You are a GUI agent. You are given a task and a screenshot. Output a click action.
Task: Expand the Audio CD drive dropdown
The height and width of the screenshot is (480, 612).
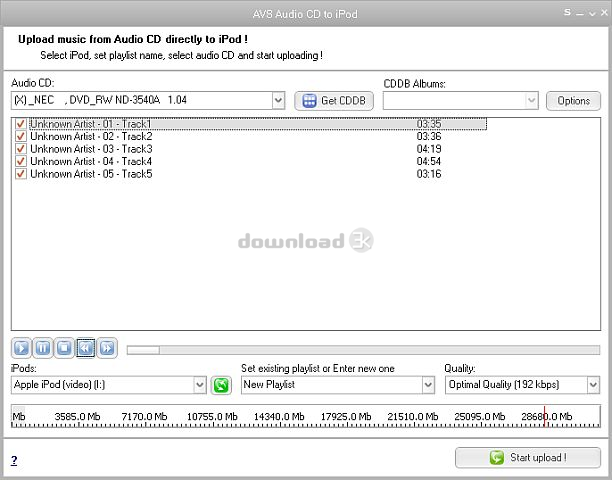[x=278, y=100]
